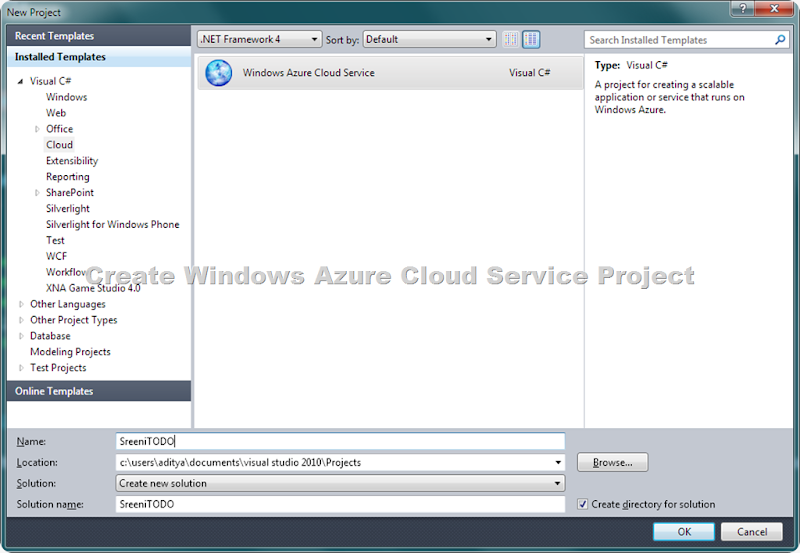Open the Solution 'Create new solution' dropdown
The width and height of the screenshot is (800, 553).
click(340, 483)
